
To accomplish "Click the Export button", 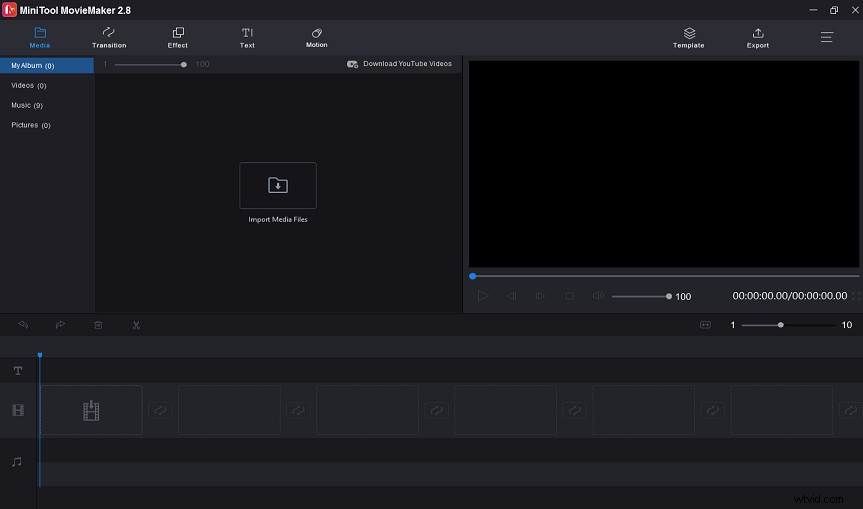I will 758,37.
